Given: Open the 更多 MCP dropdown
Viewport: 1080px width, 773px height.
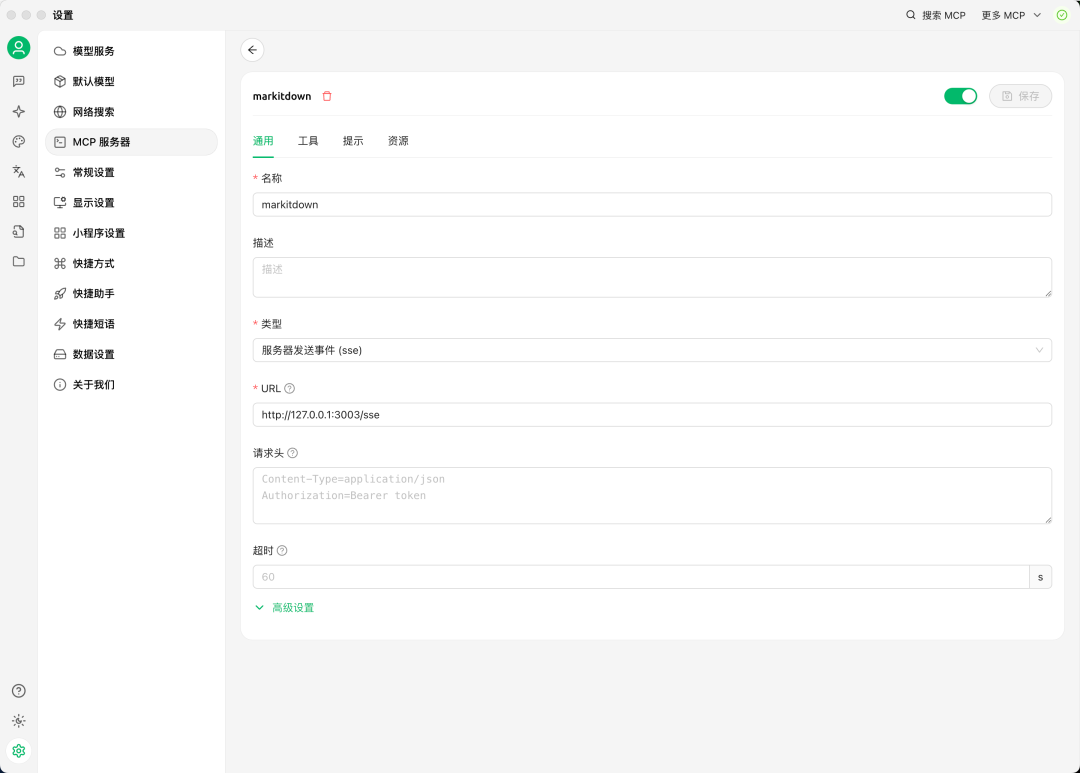Looking at the screenshot, I should pyautogui.click(x=1011, y=15).
